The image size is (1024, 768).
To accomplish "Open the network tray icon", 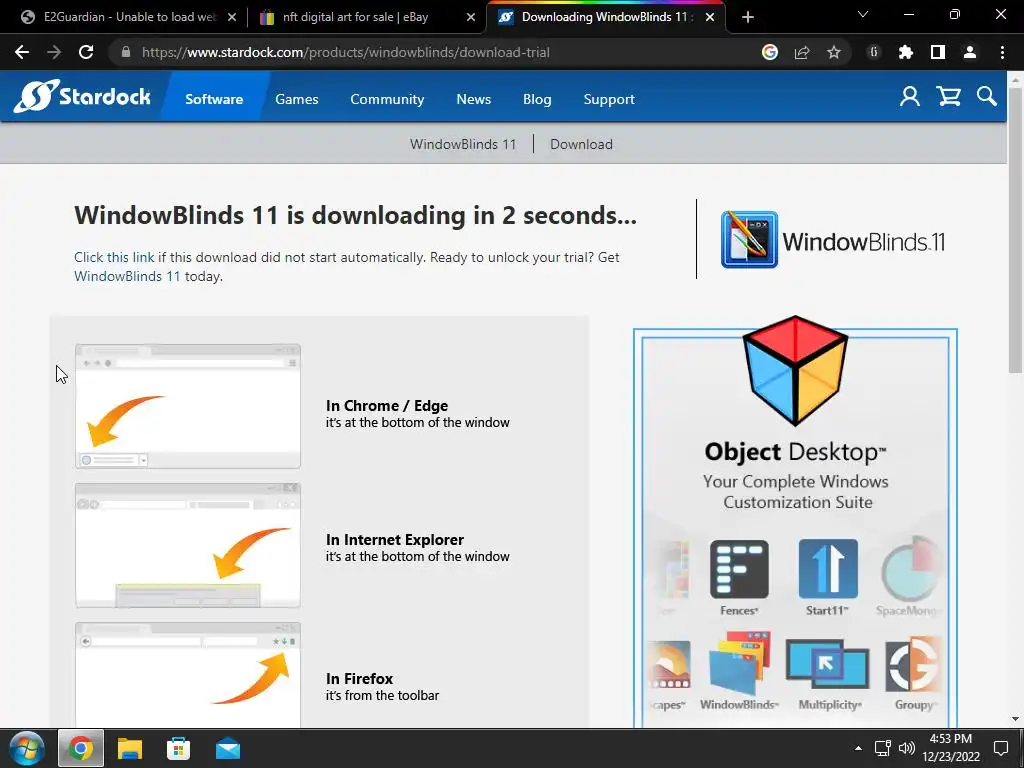I will (x=883, y=748).
